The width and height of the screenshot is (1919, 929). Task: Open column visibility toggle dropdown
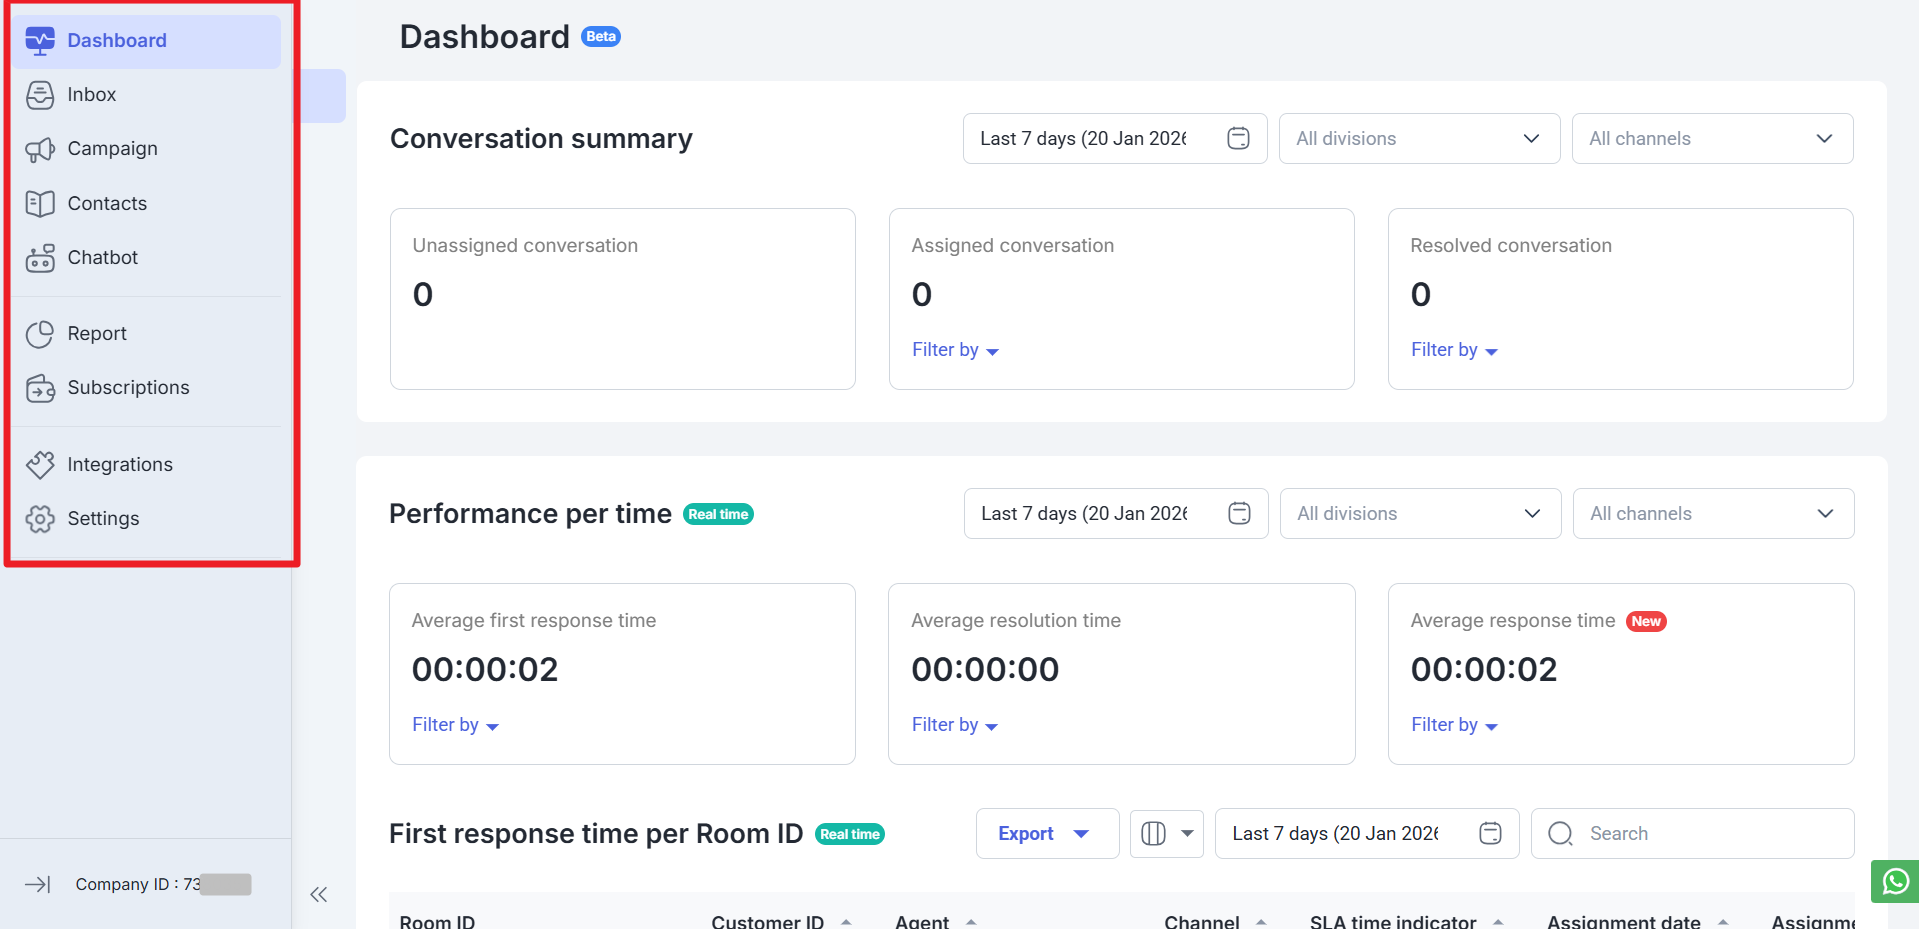[x=1166, y=834]
